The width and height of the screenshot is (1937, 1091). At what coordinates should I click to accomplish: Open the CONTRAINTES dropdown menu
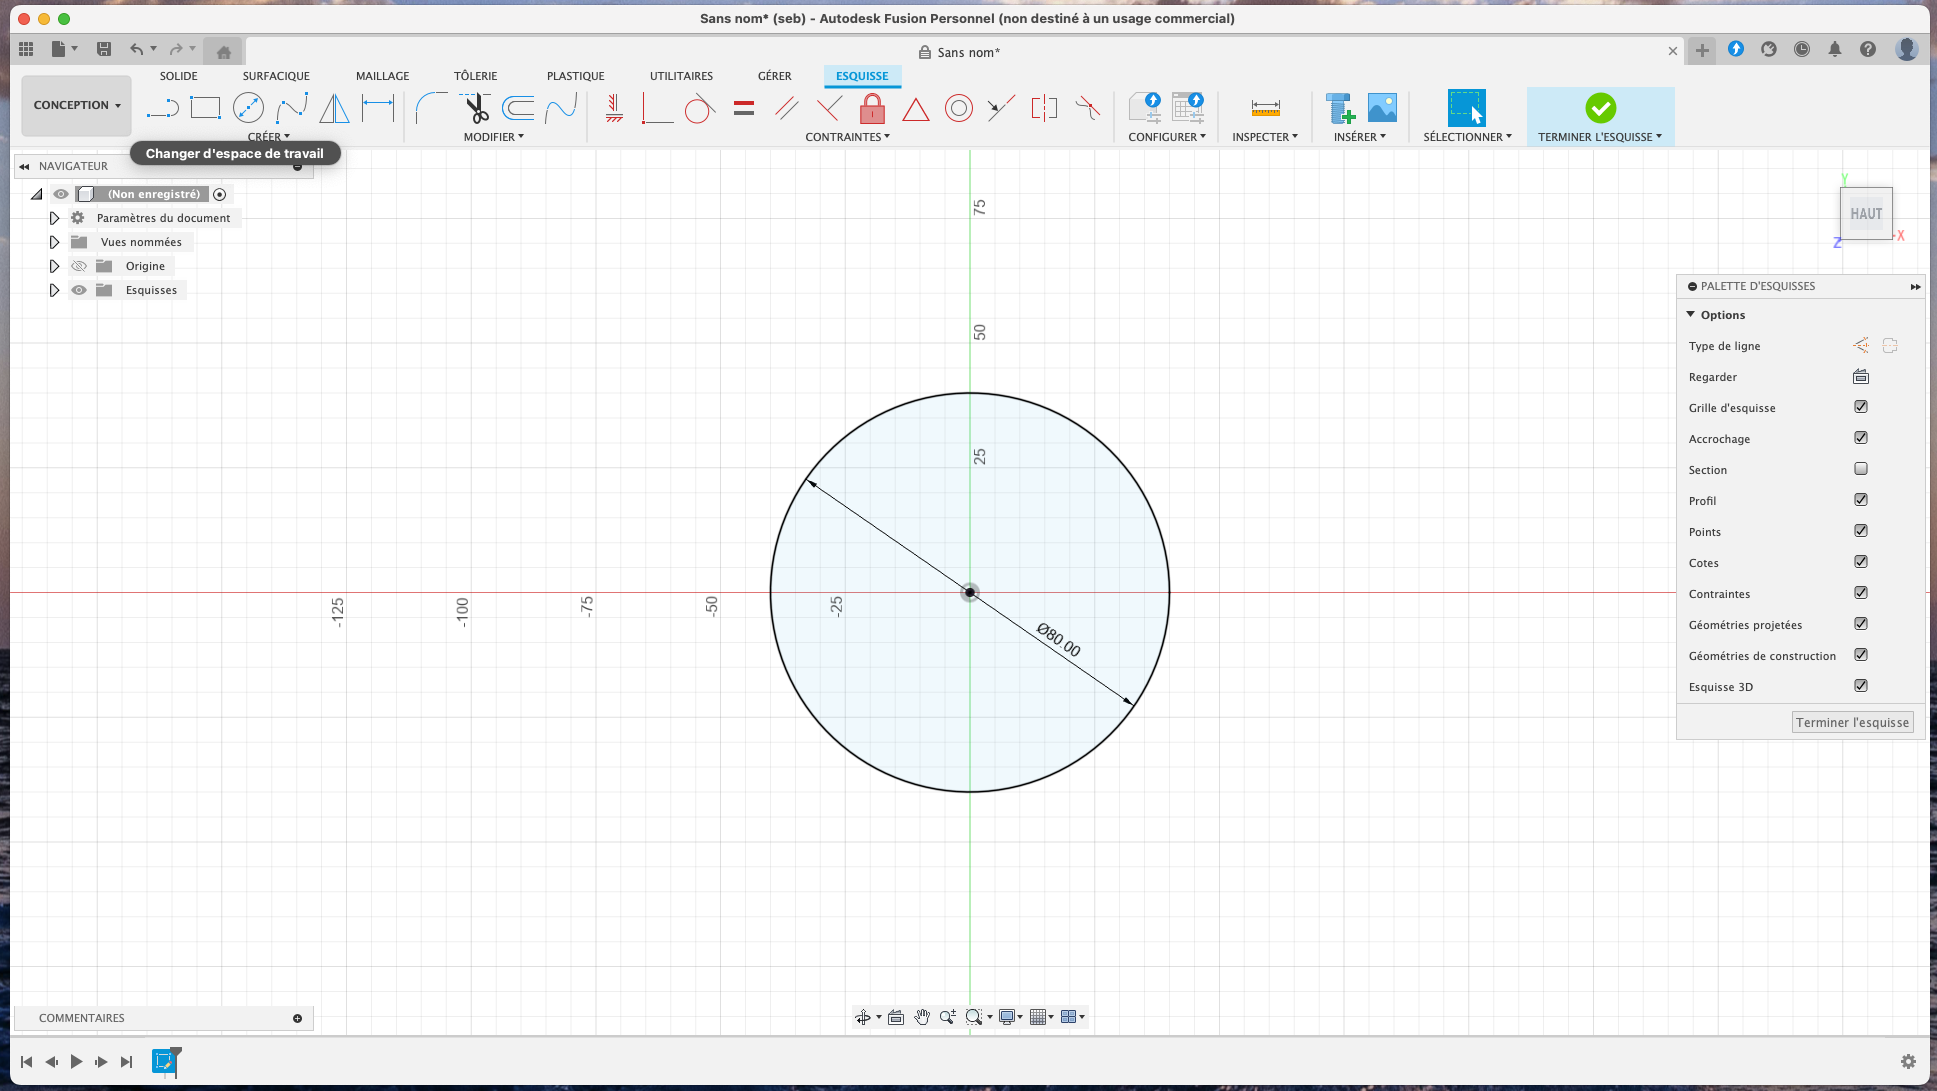point(847,137)
